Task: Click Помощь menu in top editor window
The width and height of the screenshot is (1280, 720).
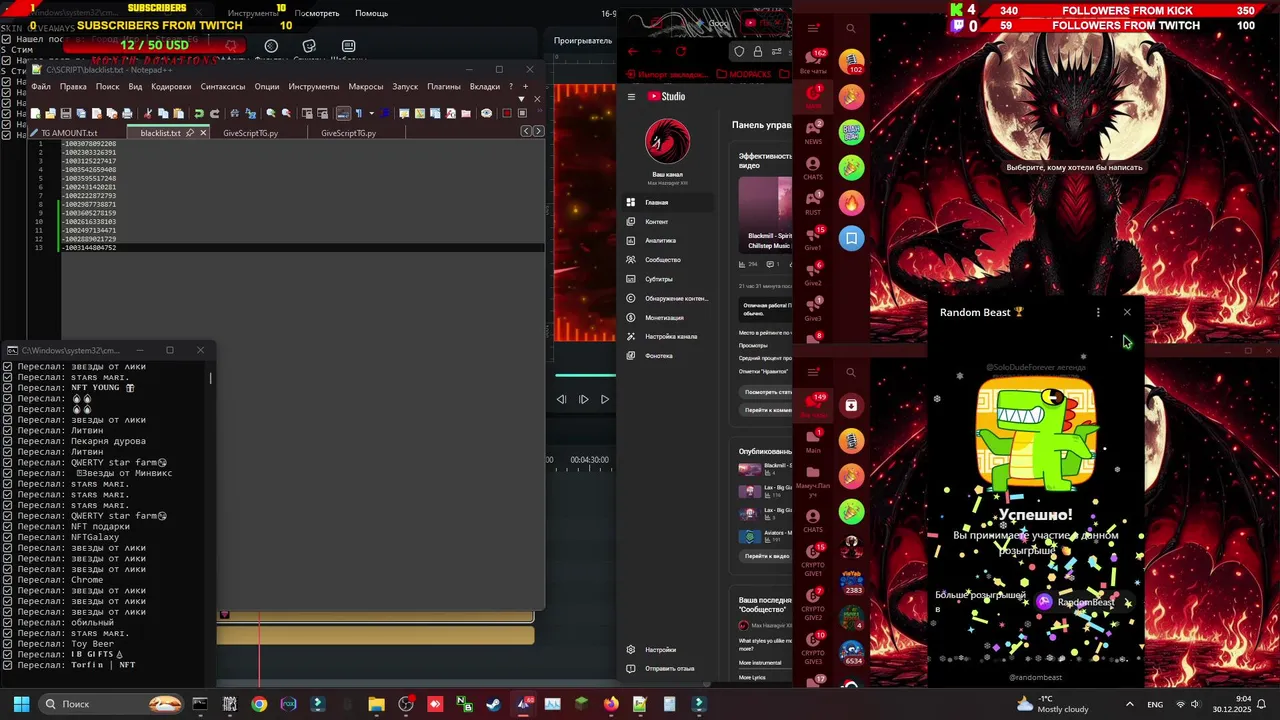Action: (371, 13)
